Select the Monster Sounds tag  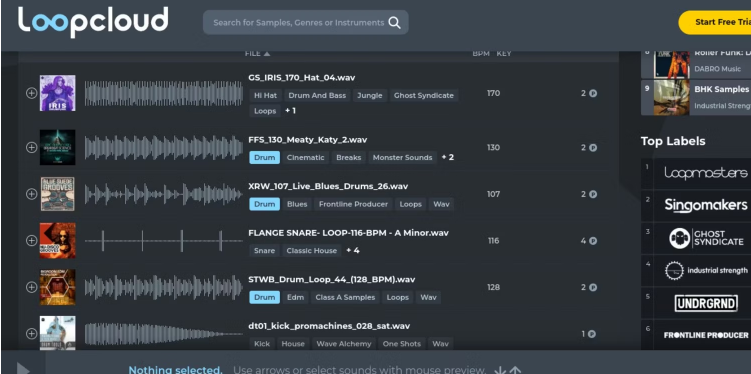pos(402,158)
